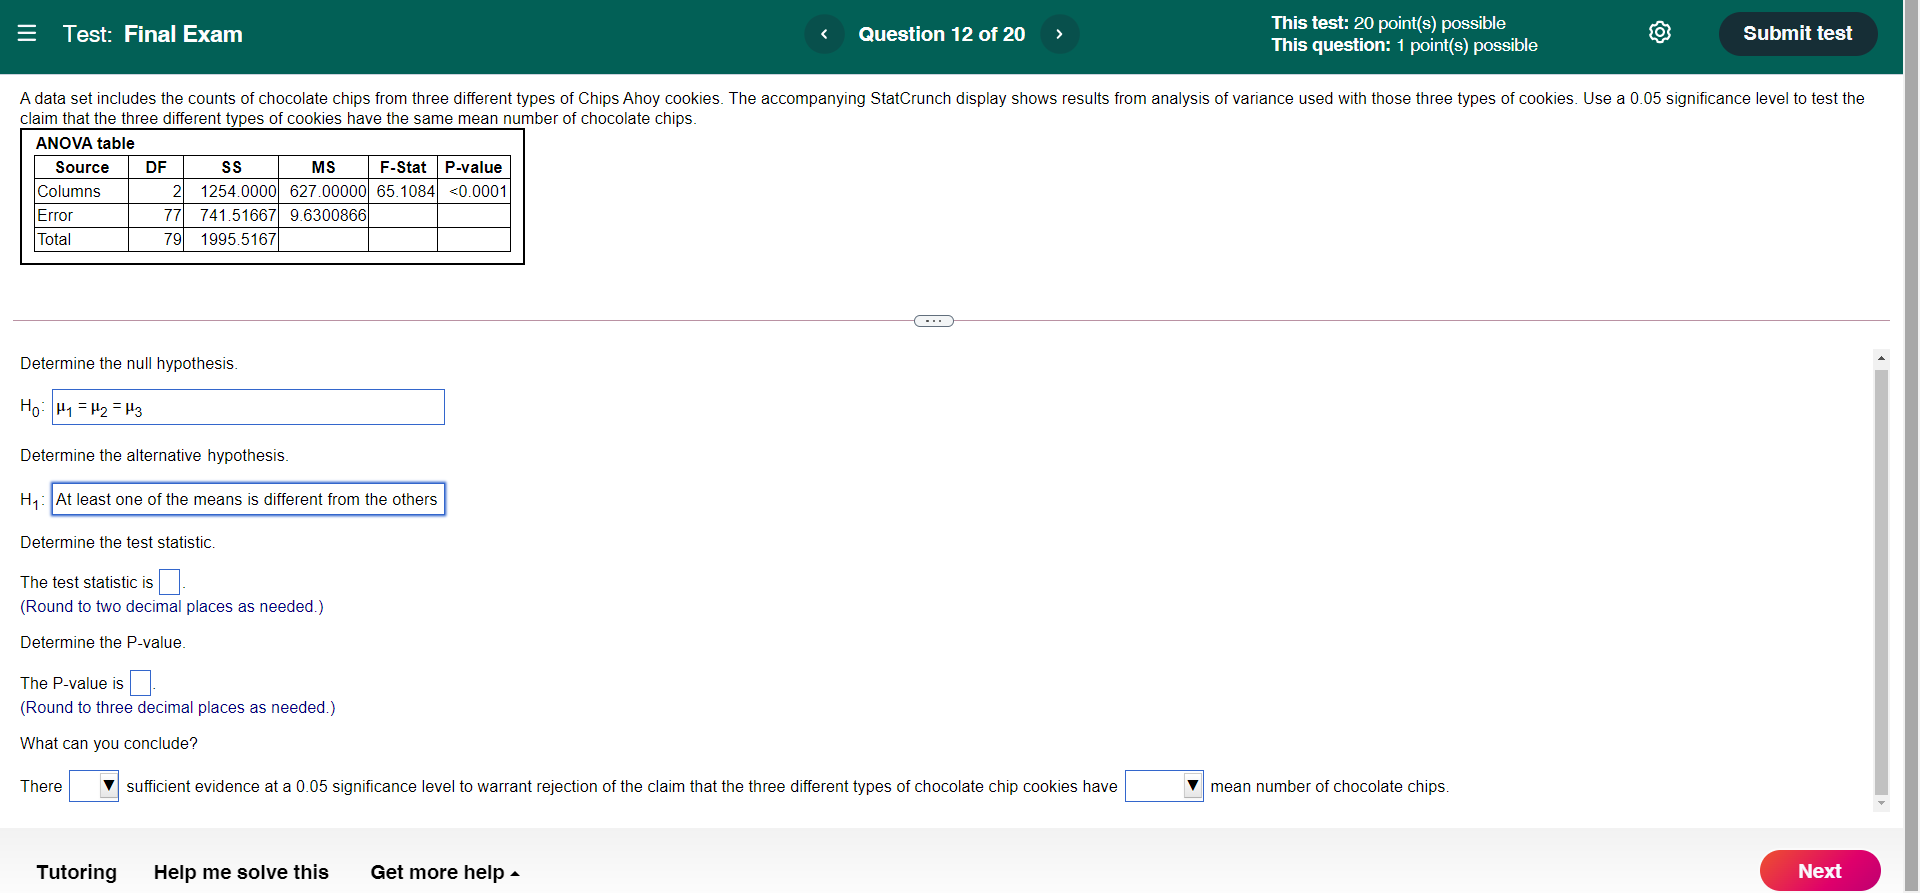Click the MS value 627.00000
The width and height of the screenshot is (1920, 893).
[x=327, y=191]
